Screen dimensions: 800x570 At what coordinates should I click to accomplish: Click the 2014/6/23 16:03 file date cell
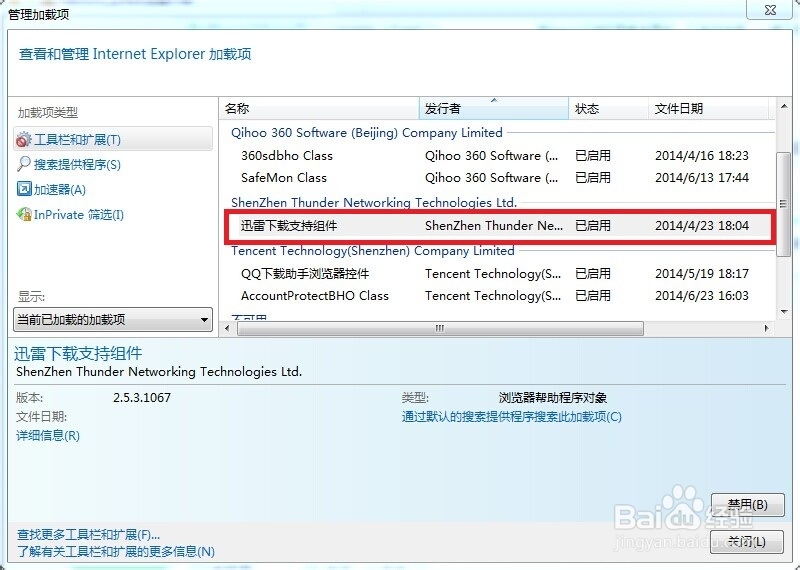tap(702, 295)
